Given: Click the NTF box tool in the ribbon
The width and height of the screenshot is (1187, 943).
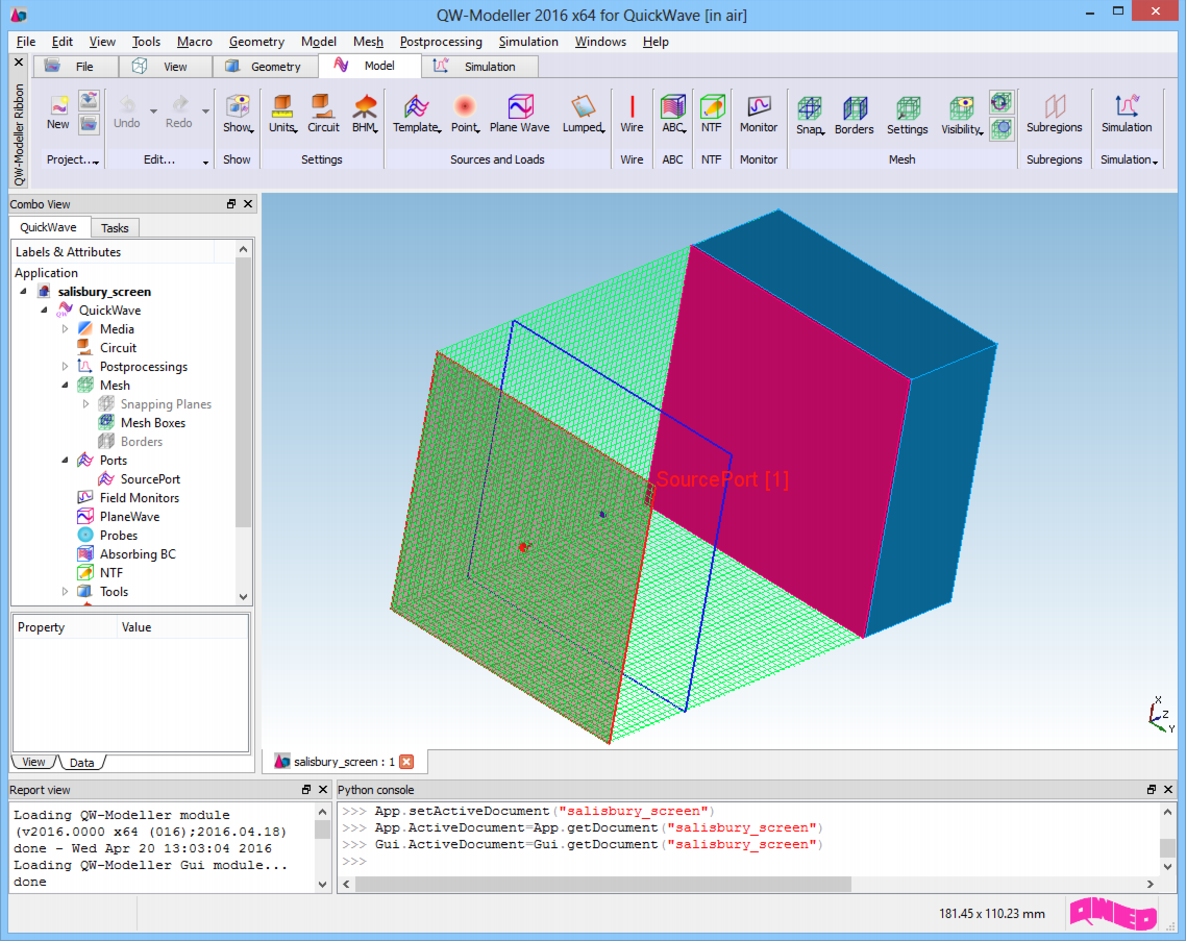Looking at the screenshot, I should click(x=712, y=114).
